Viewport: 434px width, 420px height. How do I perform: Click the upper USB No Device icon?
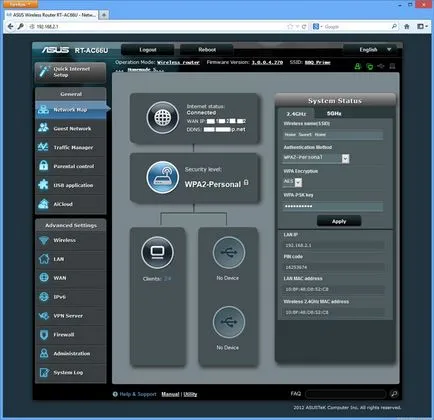click(x=229, y=252)
